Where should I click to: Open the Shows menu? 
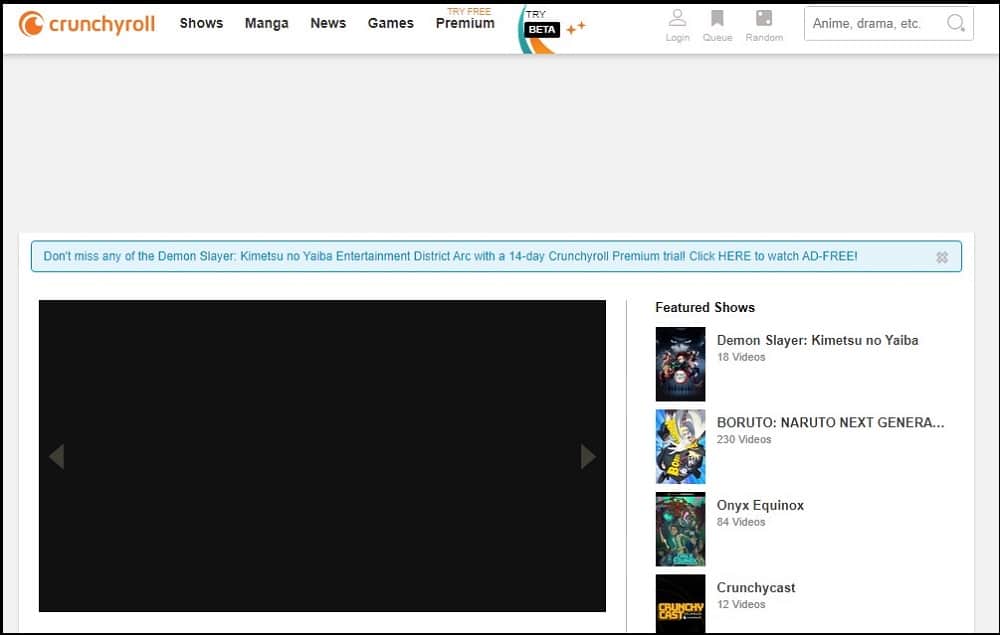(x=201, y=23)
